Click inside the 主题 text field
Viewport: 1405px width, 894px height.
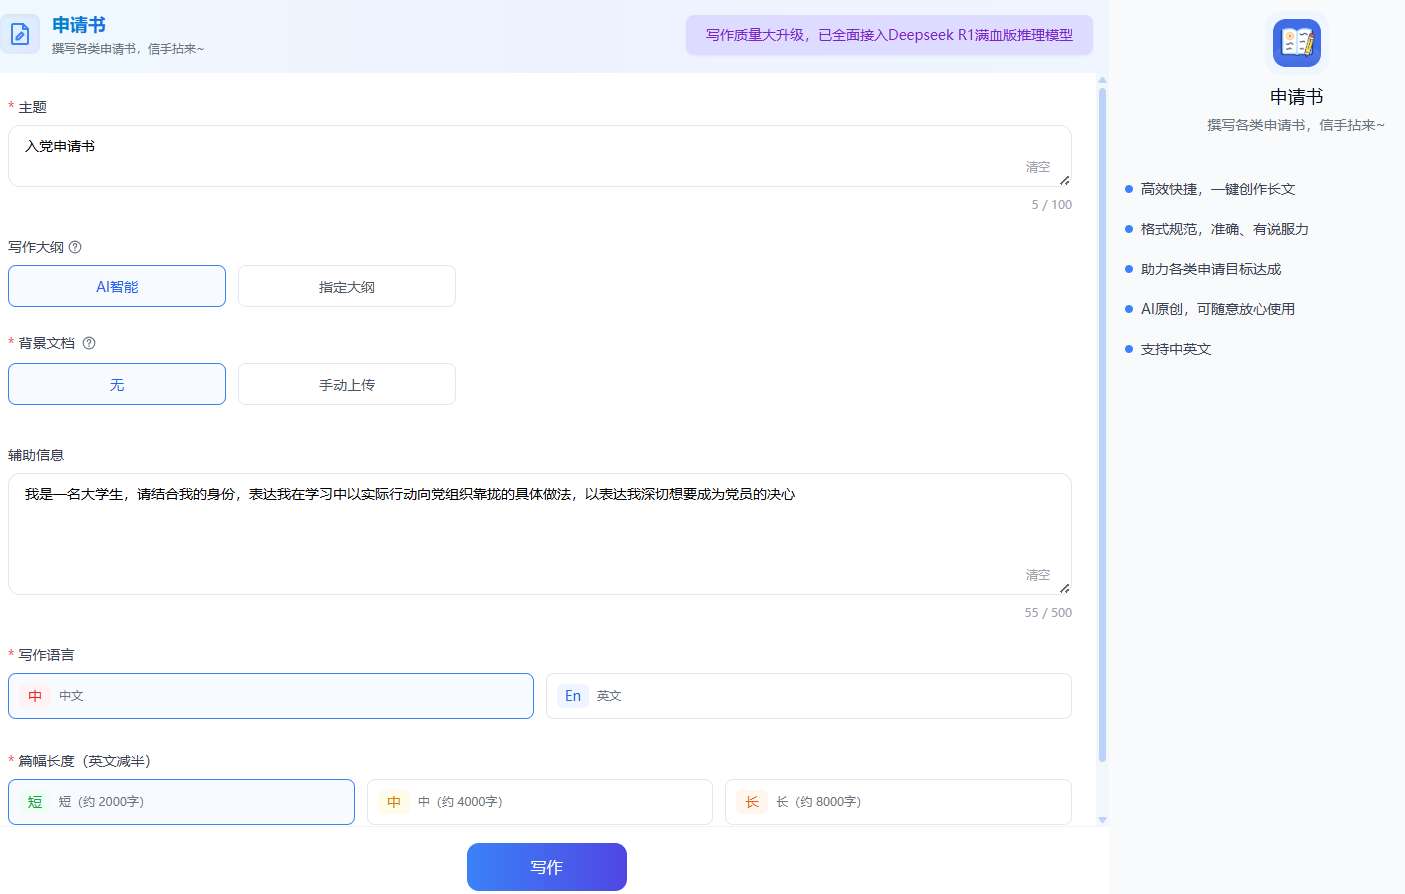[x=540, y=156]
